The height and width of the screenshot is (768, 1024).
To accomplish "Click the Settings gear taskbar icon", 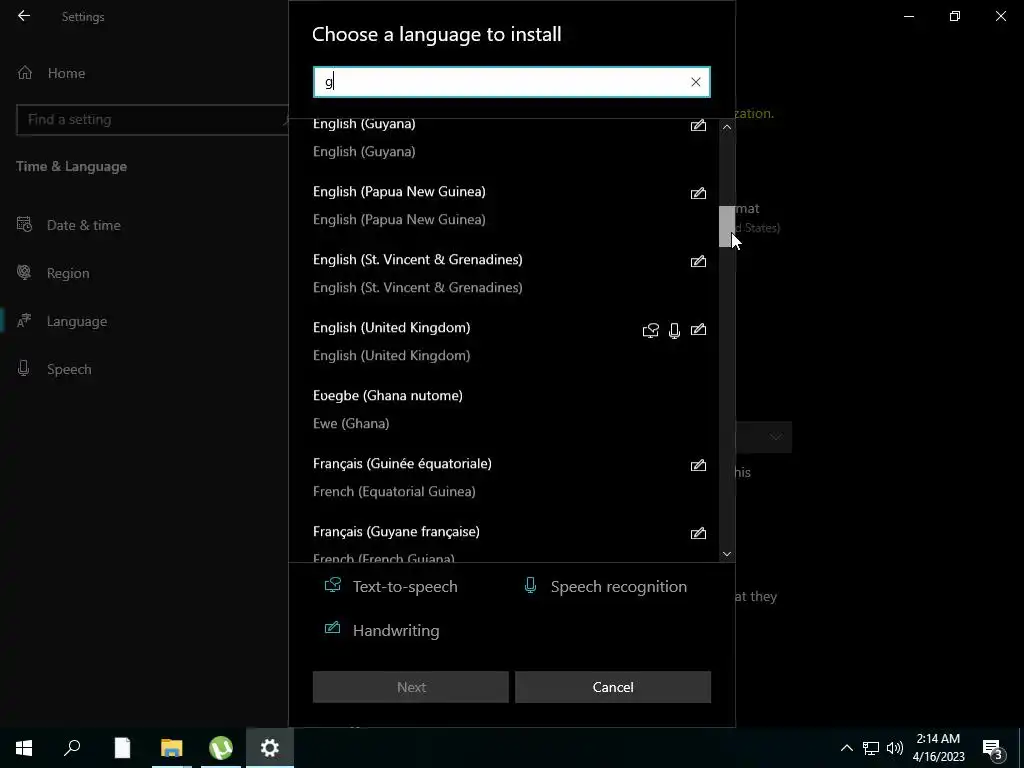I will click(x=270, y=748).
